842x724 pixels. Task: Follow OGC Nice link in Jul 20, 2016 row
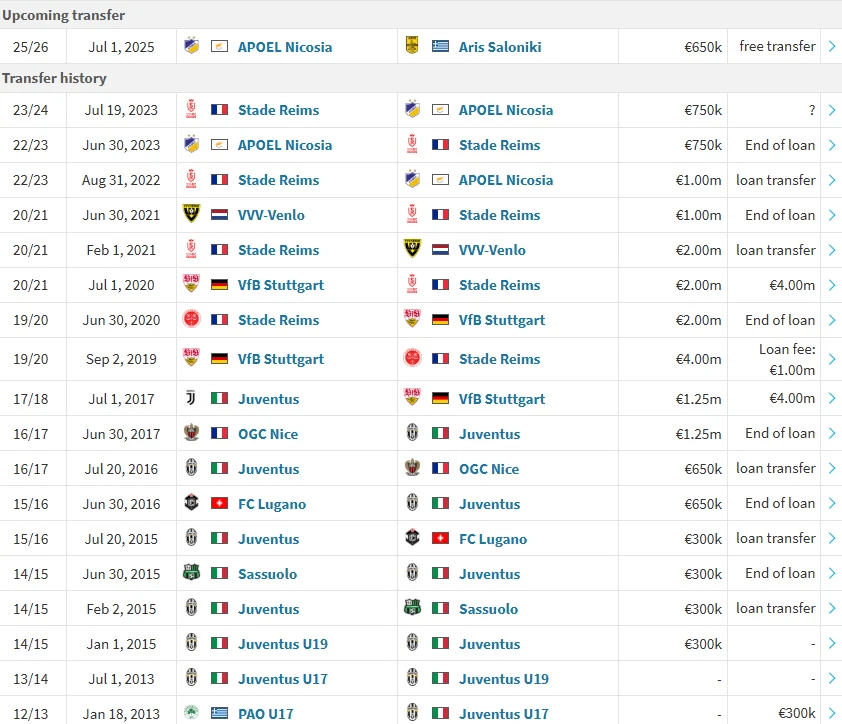click(489, 469)
